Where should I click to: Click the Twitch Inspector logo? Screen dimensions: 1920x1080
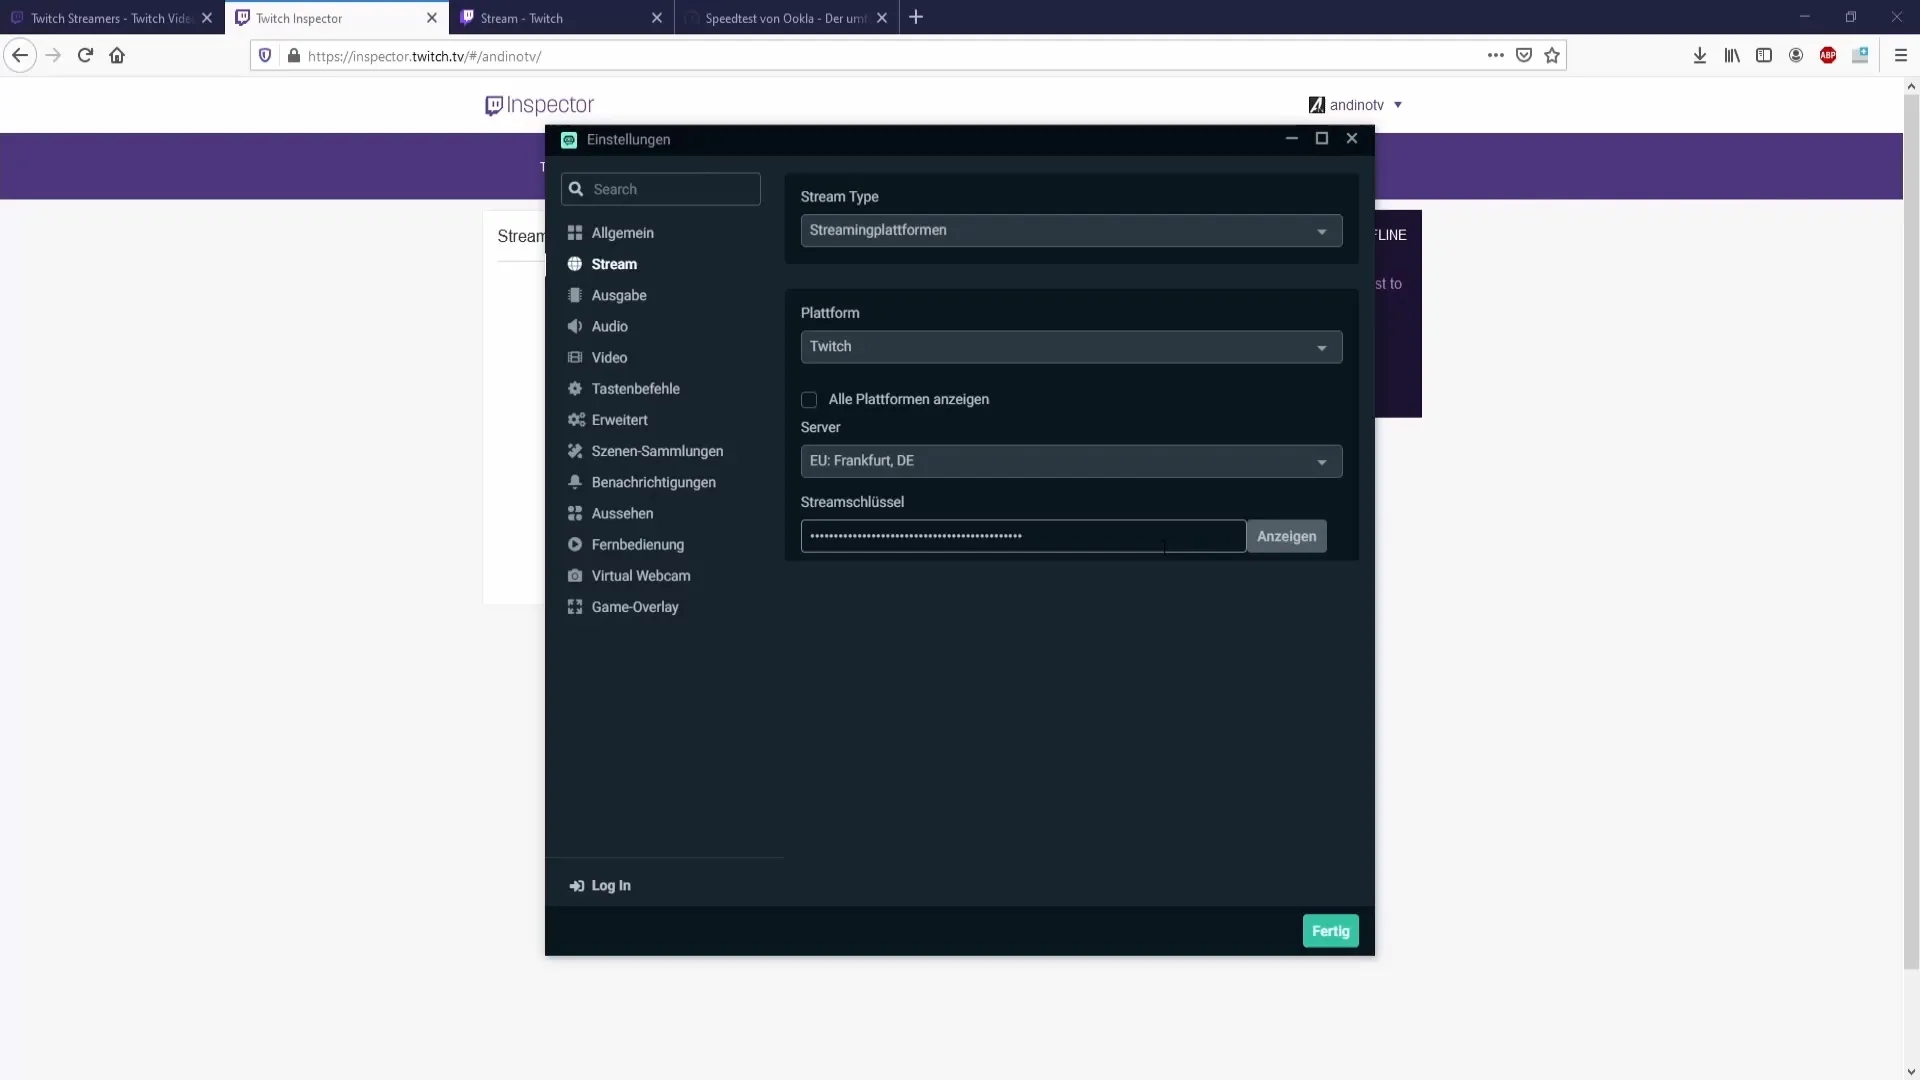tap(539, 105)
